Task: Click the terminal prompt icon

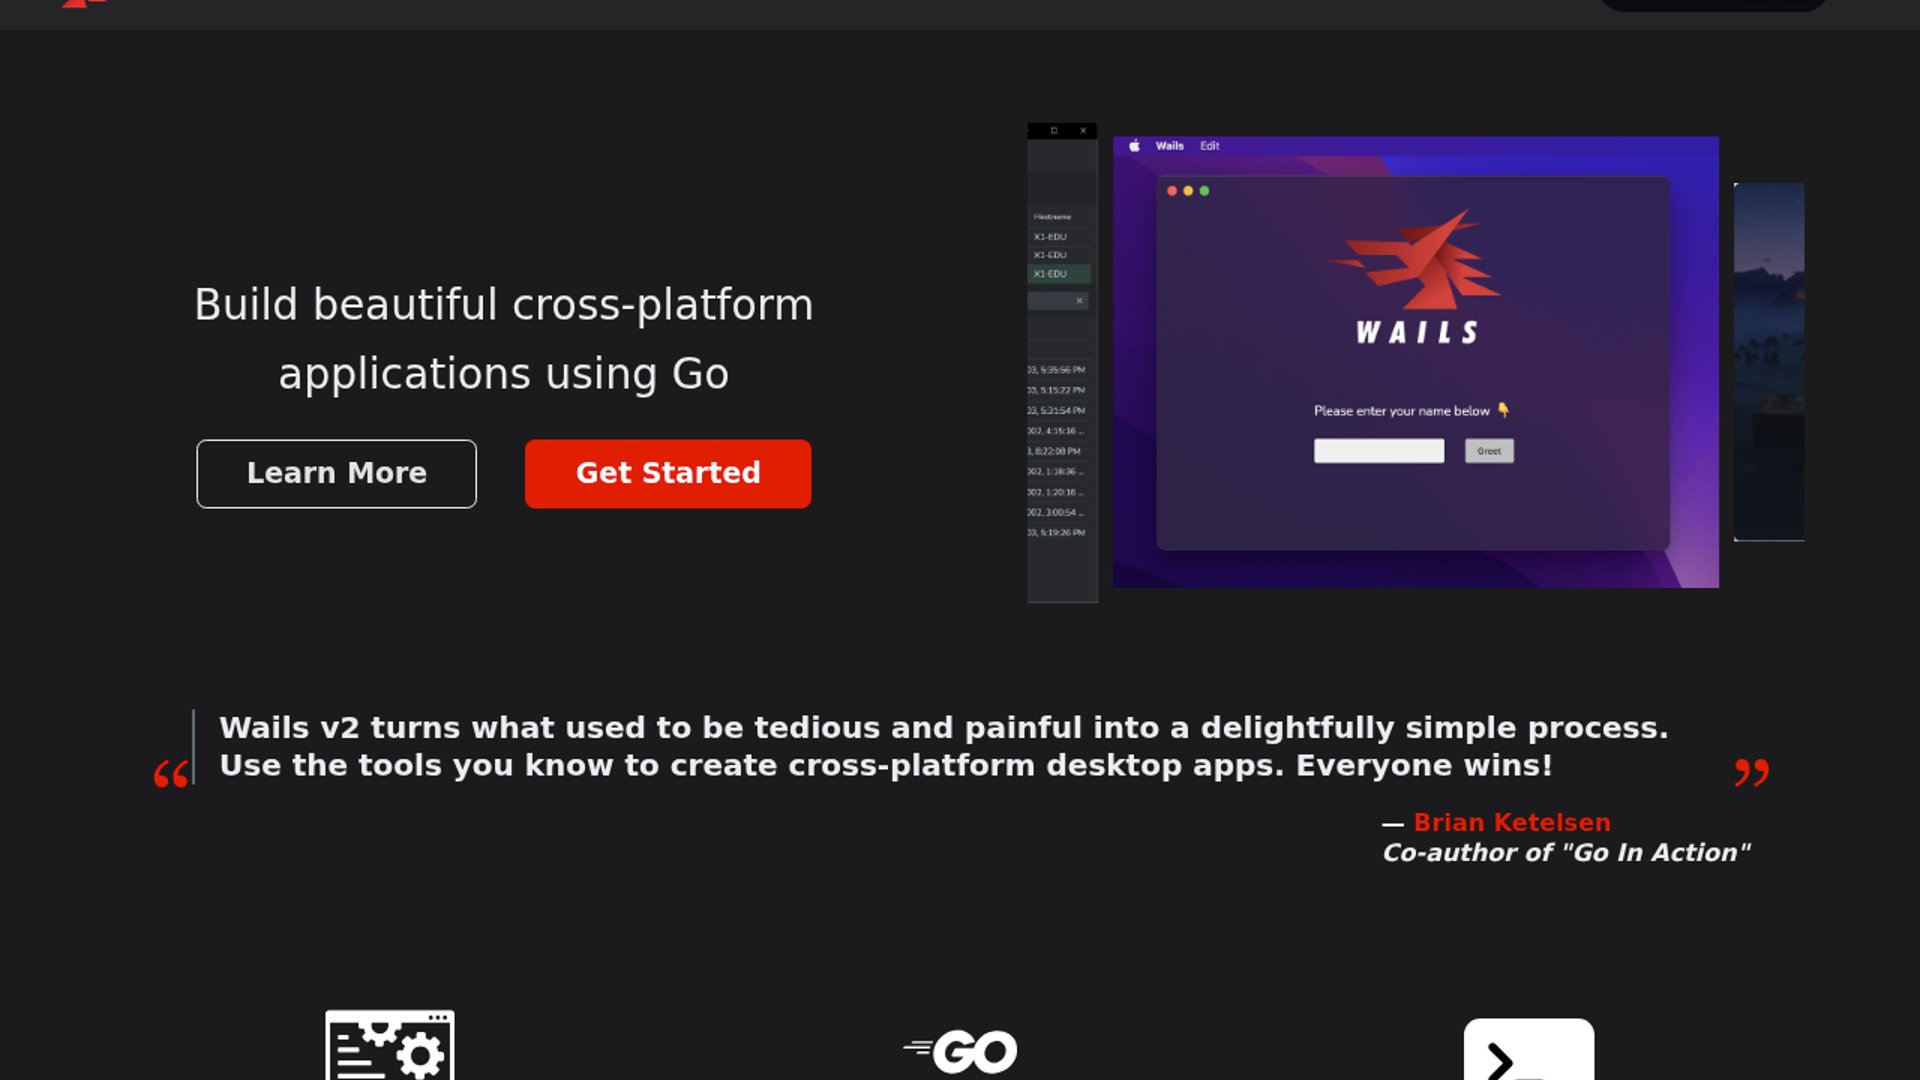Action: [x=1528, y=1050]
